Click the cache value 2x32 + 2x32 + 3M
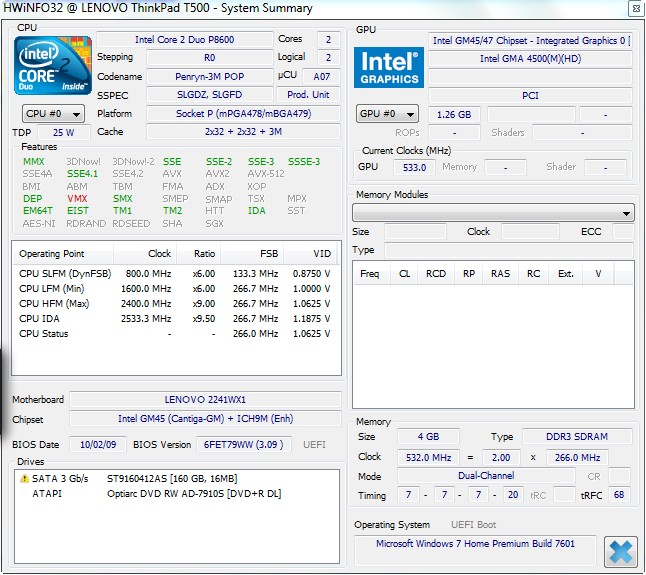The image size is (646, 575). (243, 132)
